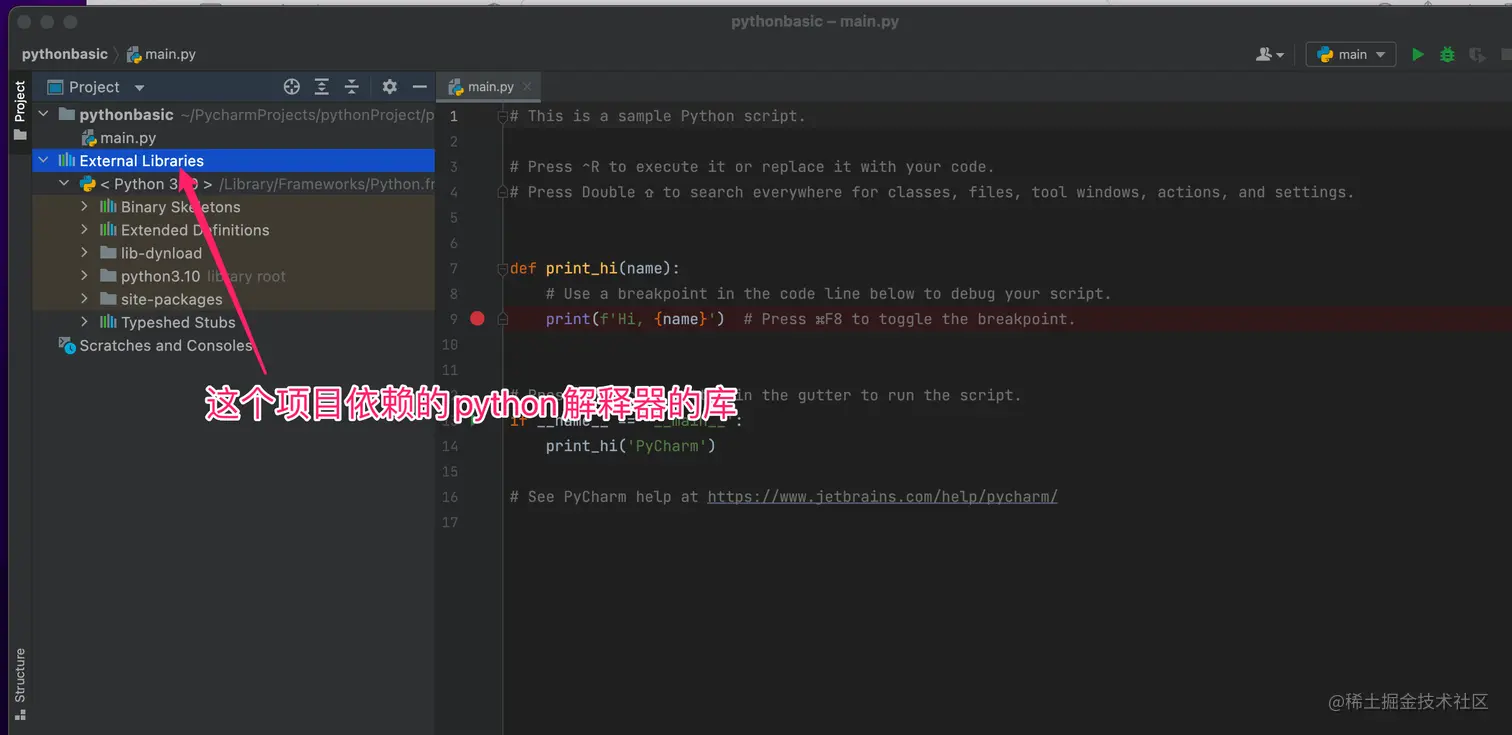Fold the comment block at line 1

[x=503, y=116]
